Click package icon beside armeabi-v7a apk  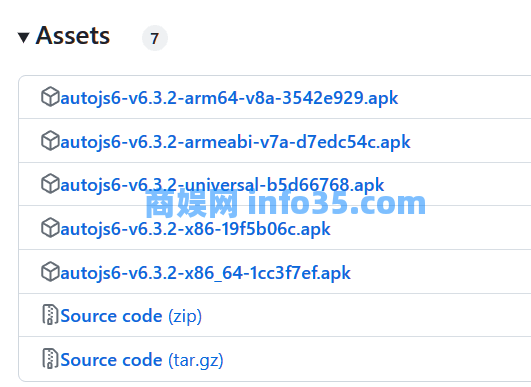click(50, 140)
